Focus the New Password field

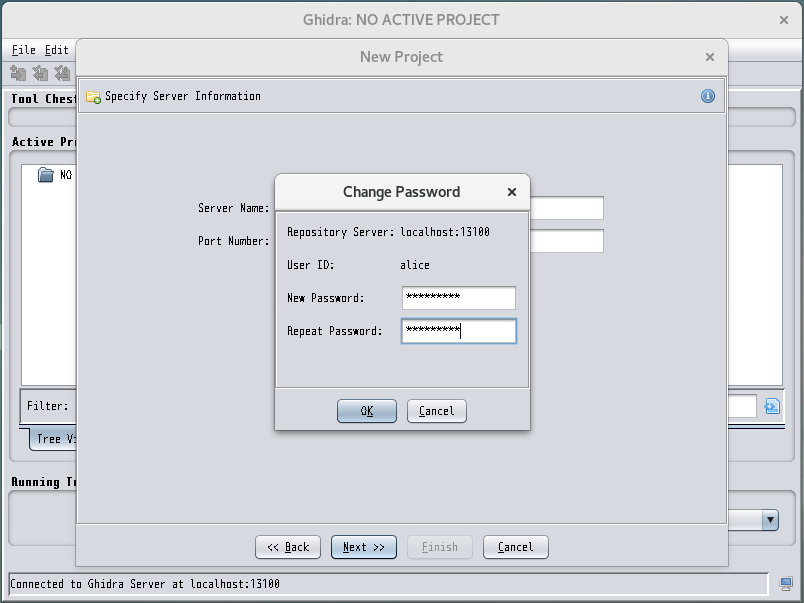[x=459, y=298]
